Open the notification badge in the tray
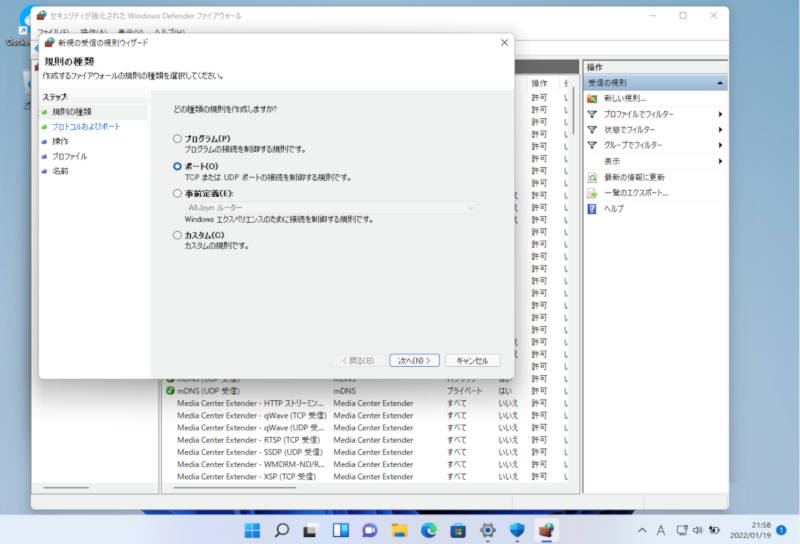This screenshot has width=800, height=544. coord(781,530)
